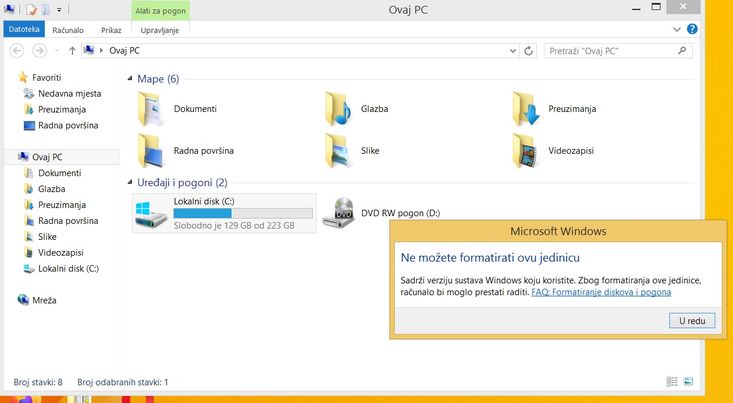The height and width of the screenshot is (403, 733).
Task: Open recent locations dropdown arrow
Action: coord(57,50)
